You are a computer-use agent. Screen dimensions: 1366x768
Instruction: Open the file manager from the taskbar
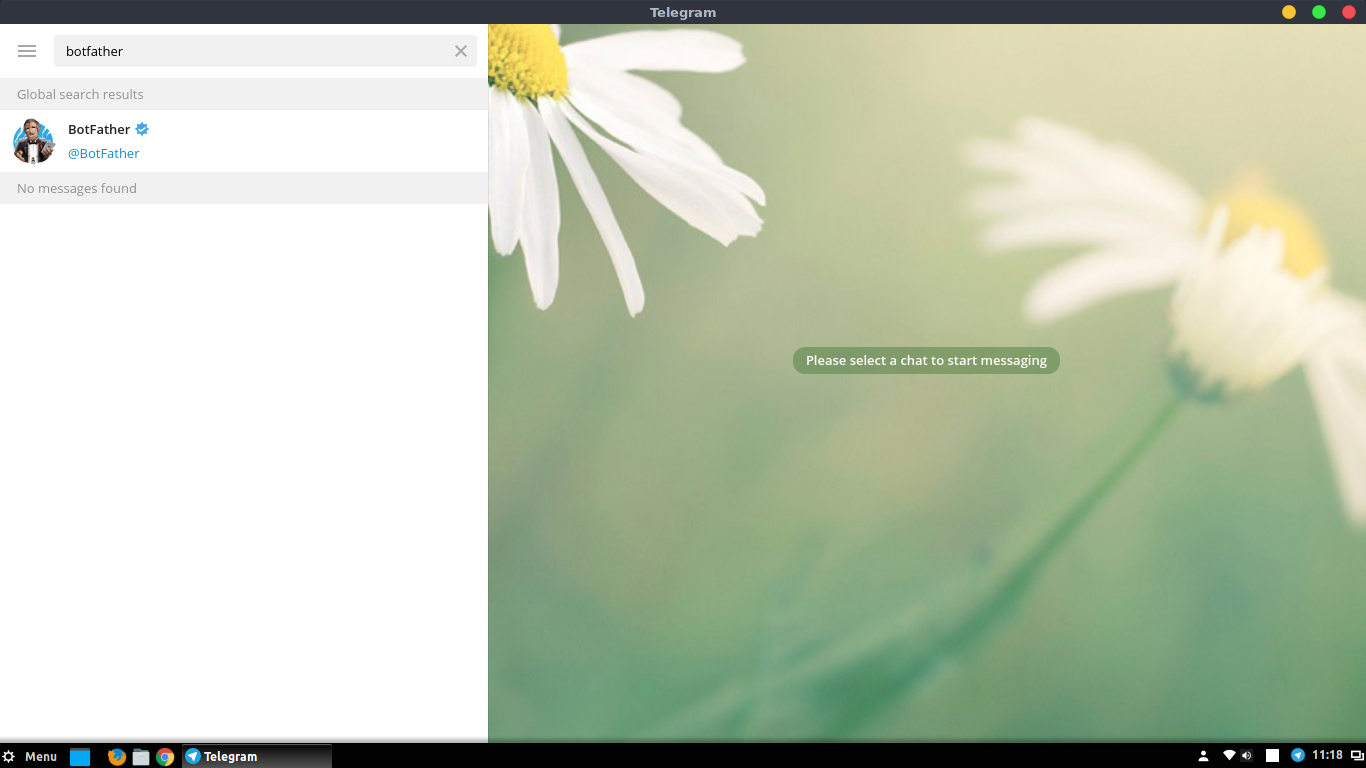pyautogui.click(x=141, y=757)
